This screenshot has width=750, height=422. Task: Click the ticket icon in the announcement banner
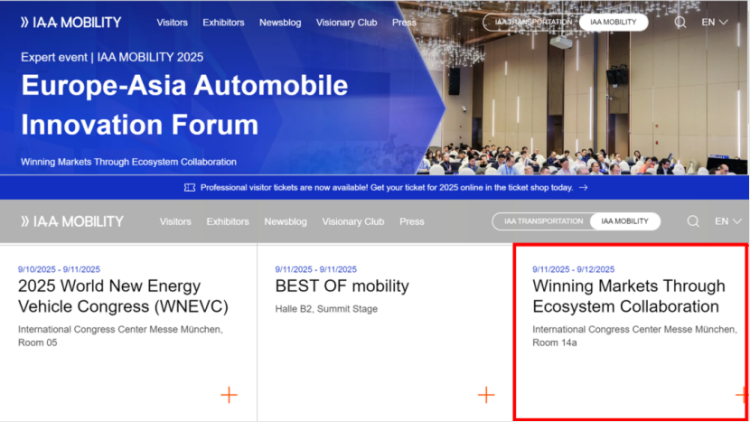pyautogui.click(x=190, y=187)
